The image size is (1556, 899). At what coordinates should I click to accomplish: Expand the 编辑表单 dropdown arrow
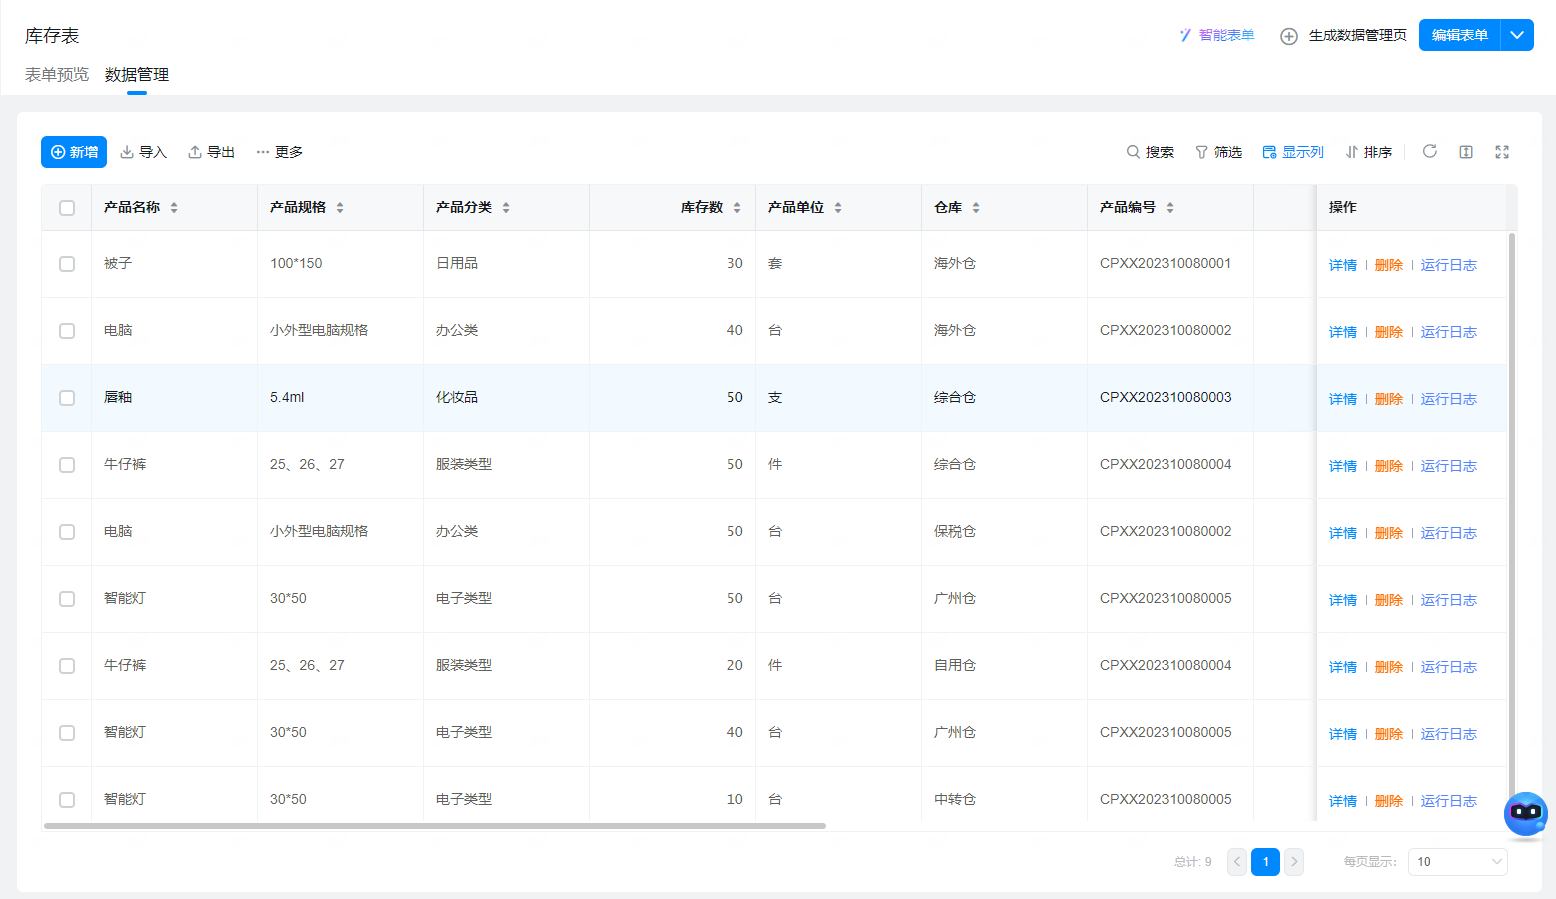pos(1517,35)
